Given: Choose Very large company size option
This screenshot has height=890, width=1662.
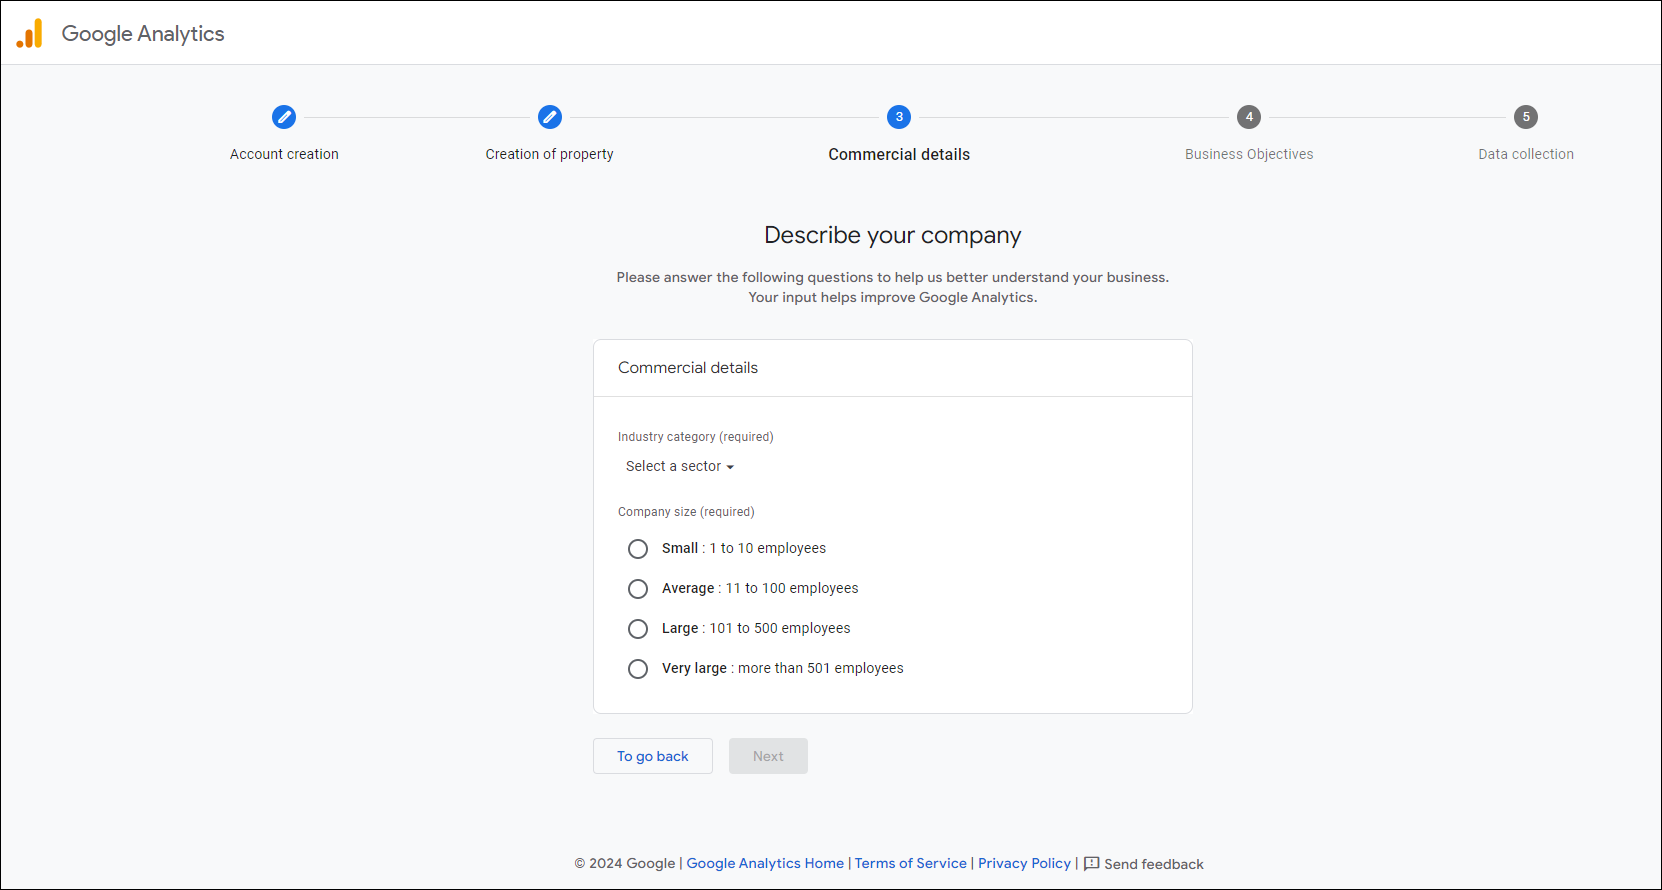Looking at the screenshot, I should coord(638,669).
